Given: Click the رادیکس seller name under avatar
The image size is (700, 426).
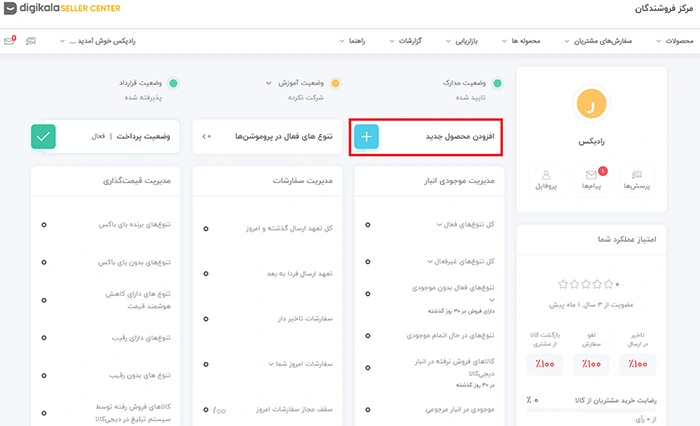Looking at the screenshot, I should click(591, 142).
